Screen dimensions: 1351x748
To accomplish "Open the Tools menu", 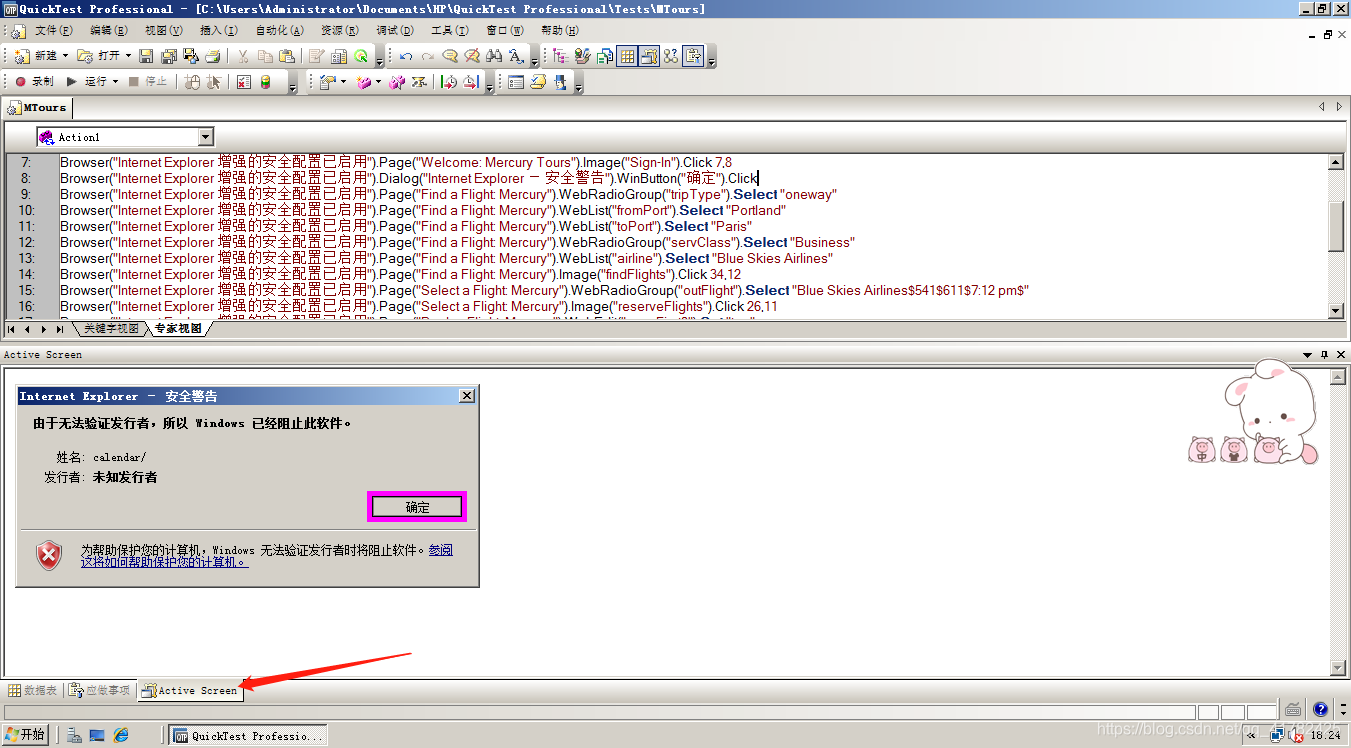I will 449,31.
